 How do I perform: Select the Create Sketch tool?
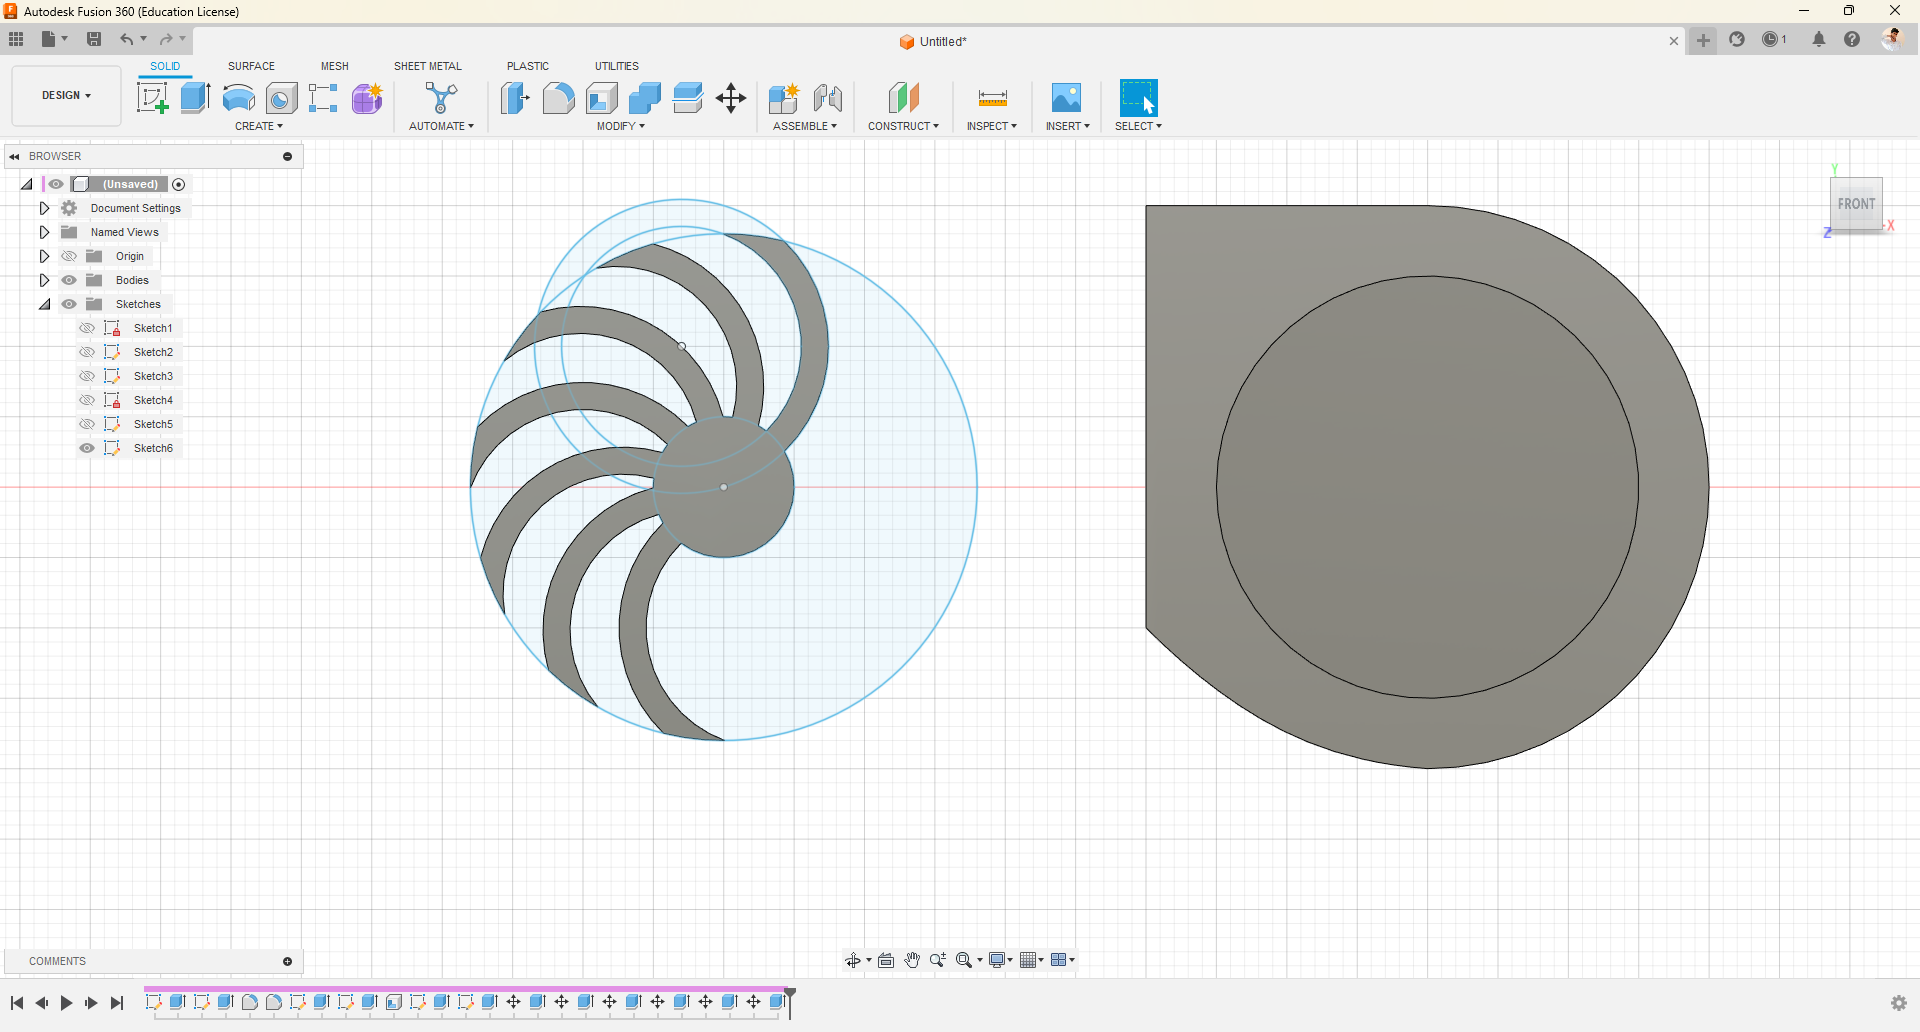tap(152, 98)
